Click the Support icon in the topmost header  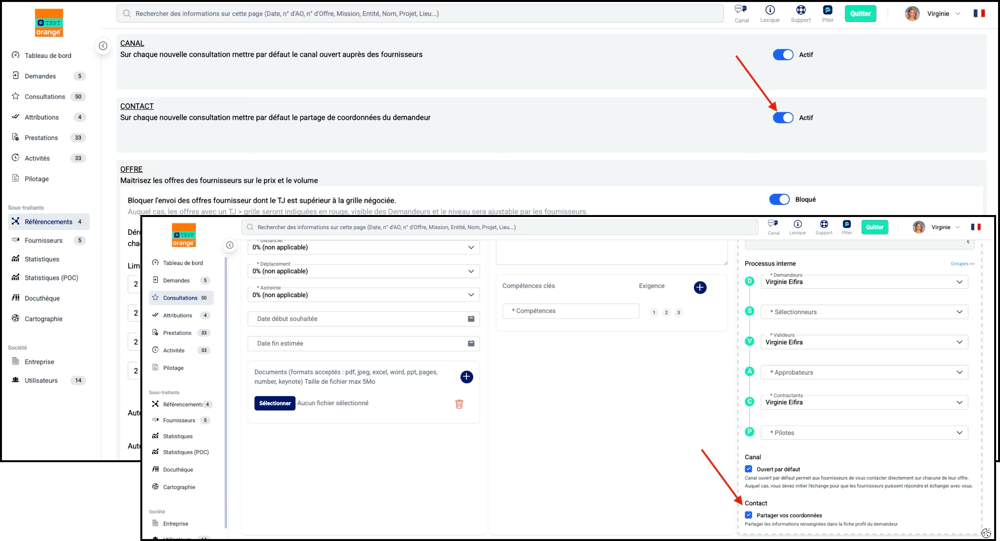point(800,11)
